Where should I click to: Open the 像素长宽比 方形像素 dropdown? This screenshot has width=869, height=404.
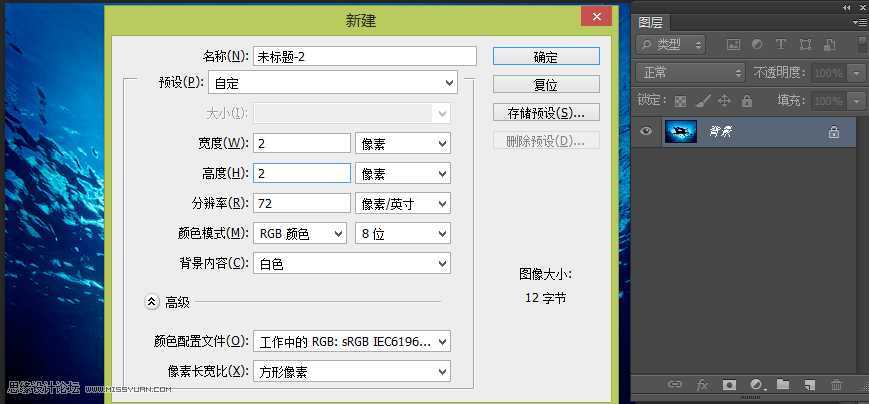tap(351, 371)
